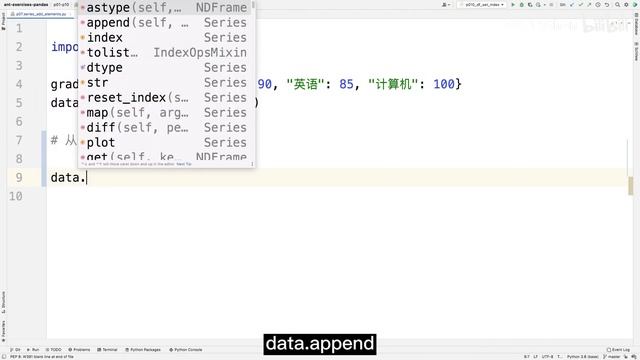This screenshot has width=640, height=360.
Task: Run the current configuration with green play button
Action: coord(513,4)
